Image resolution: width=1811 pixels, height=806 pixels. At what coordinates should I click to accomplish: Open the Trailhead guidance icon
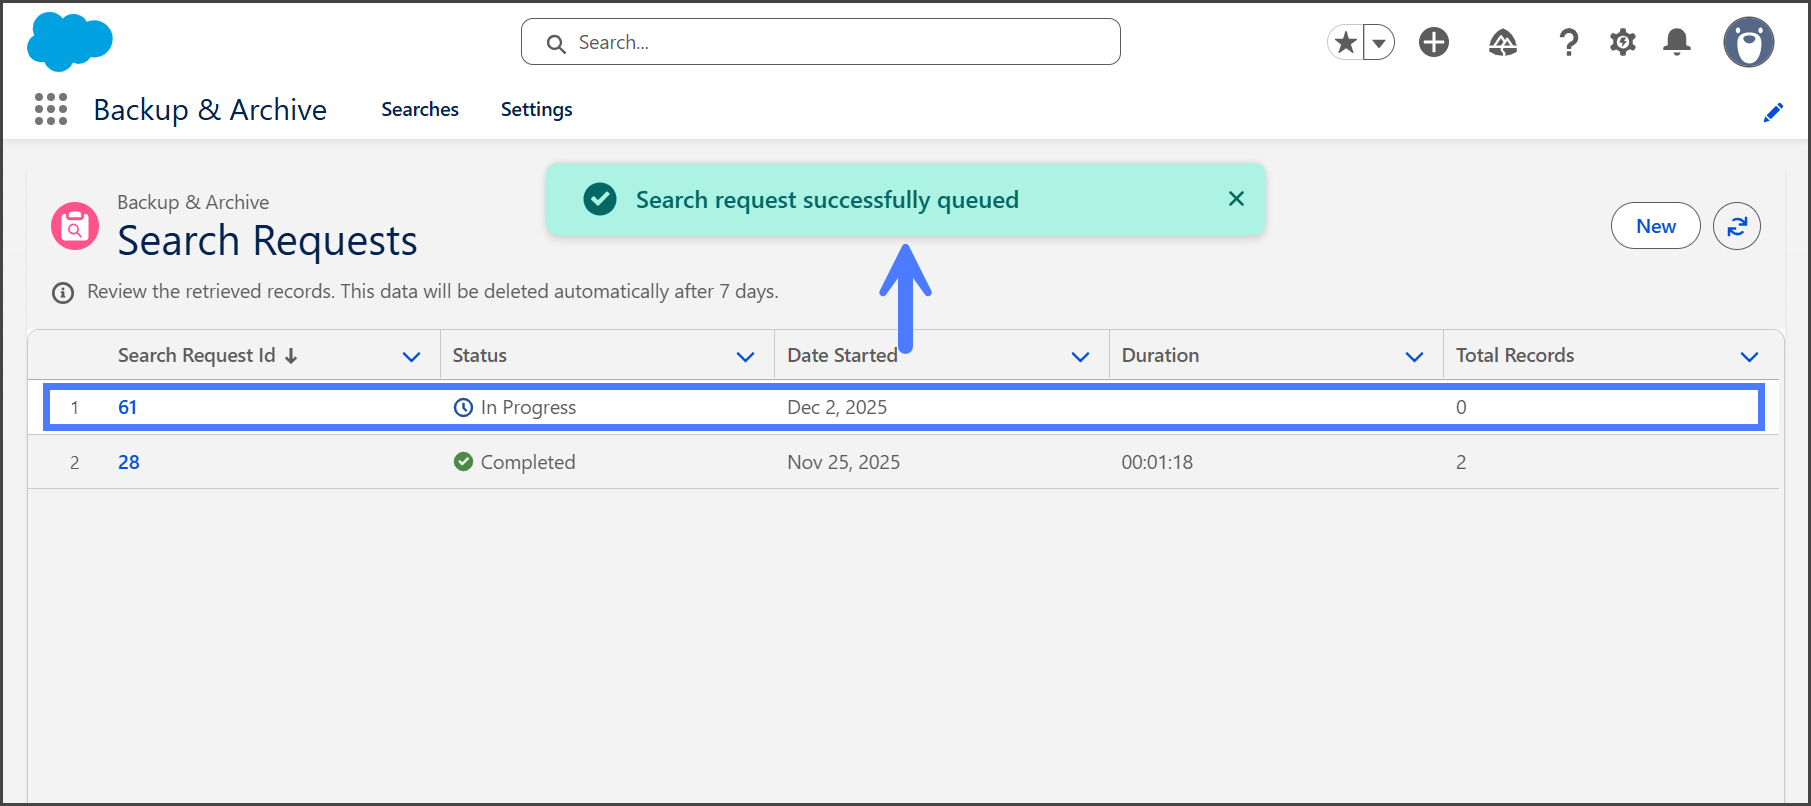click(x=1502, y=42)
